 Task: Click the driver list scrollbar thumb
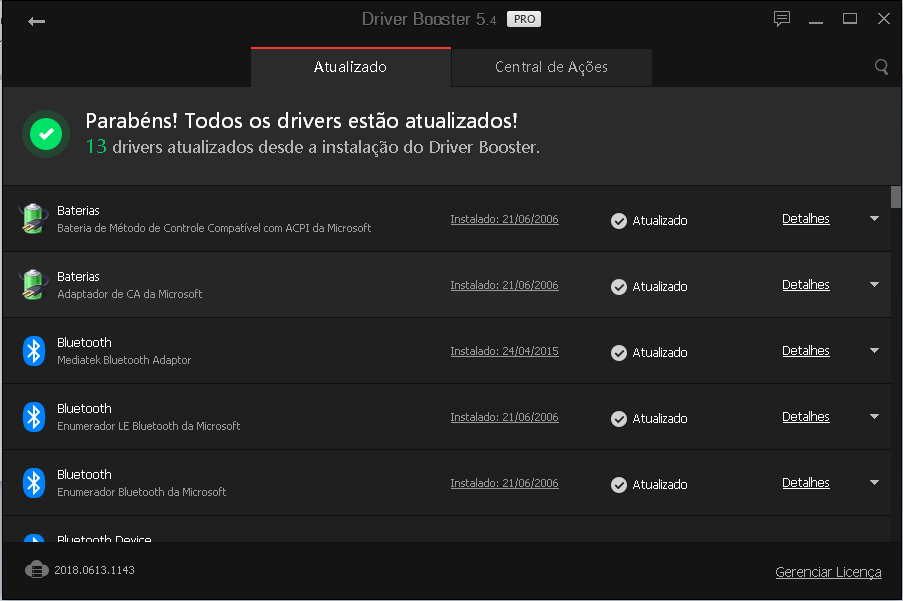point(896,197)
